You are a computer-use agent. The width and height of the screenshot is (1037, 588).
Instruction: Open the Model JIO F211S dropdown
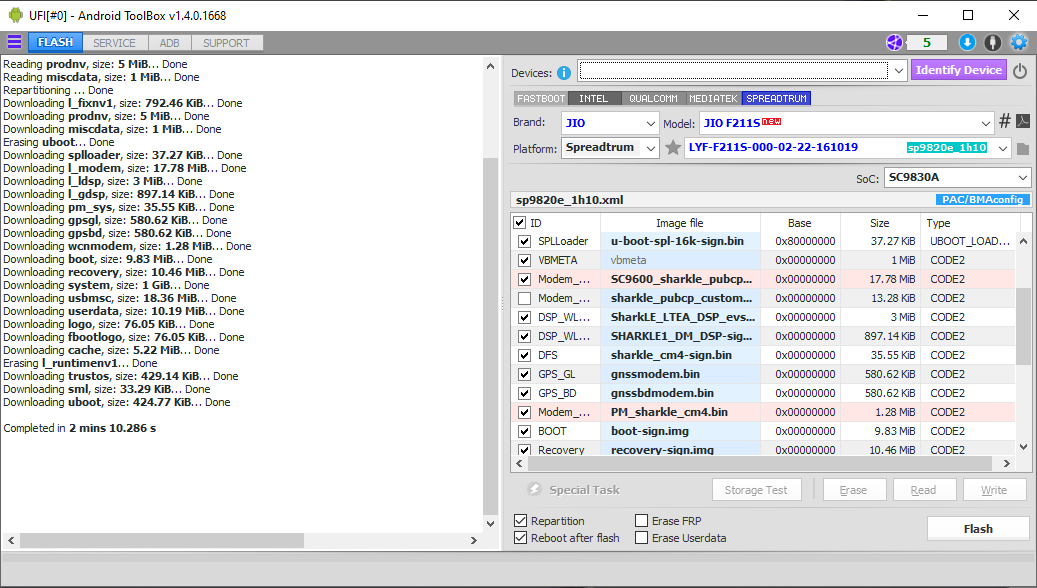pos(985,123)
